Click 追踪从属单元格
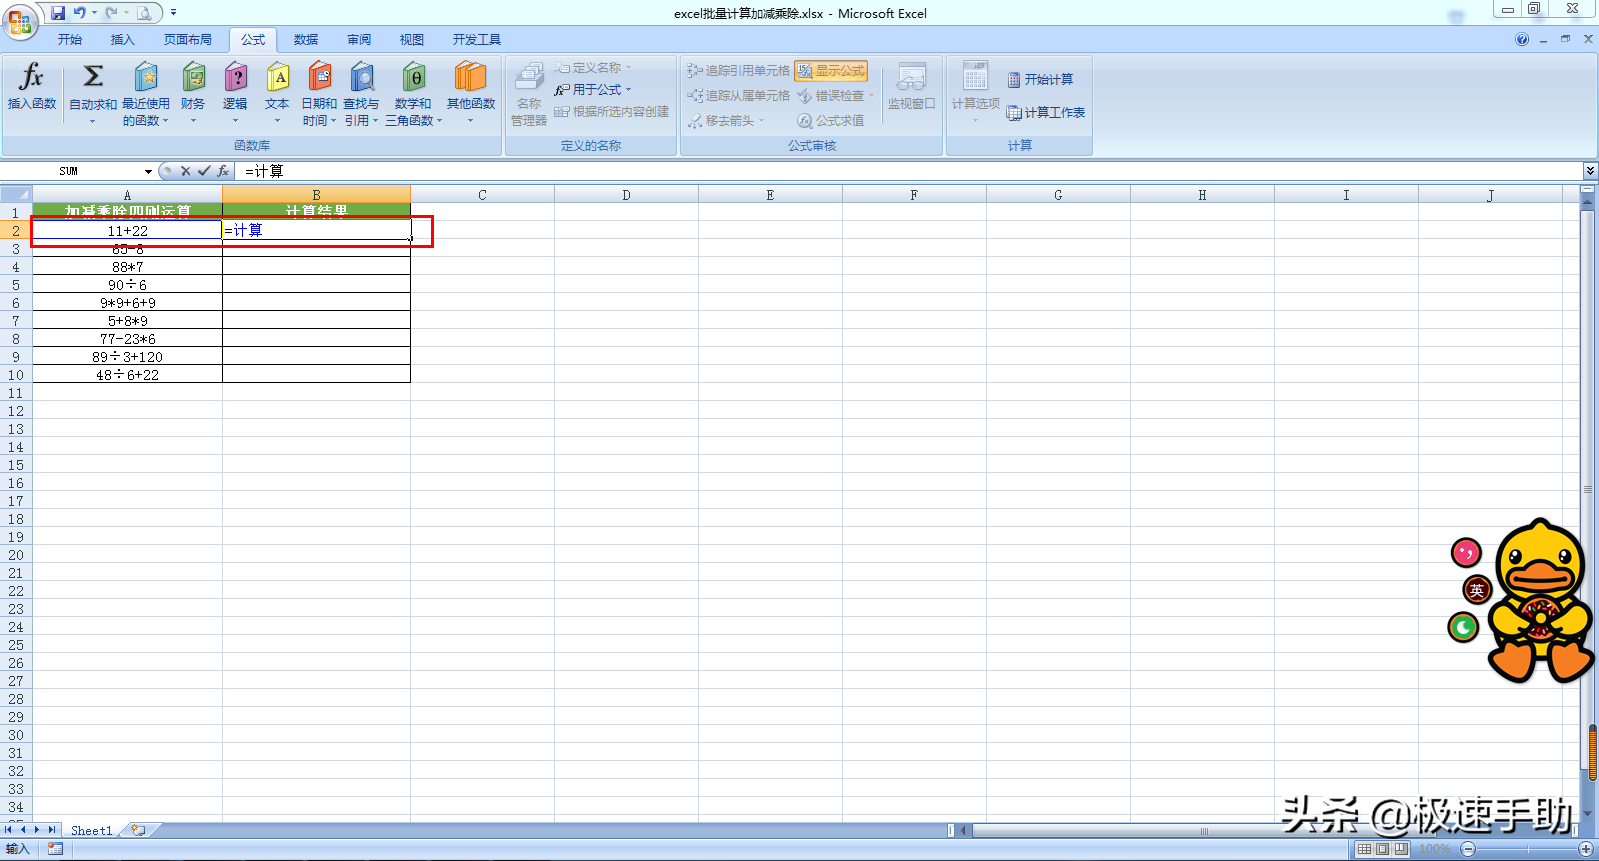Image resolution: width=1599 pixels, height=861 pixels. point(738,96)
